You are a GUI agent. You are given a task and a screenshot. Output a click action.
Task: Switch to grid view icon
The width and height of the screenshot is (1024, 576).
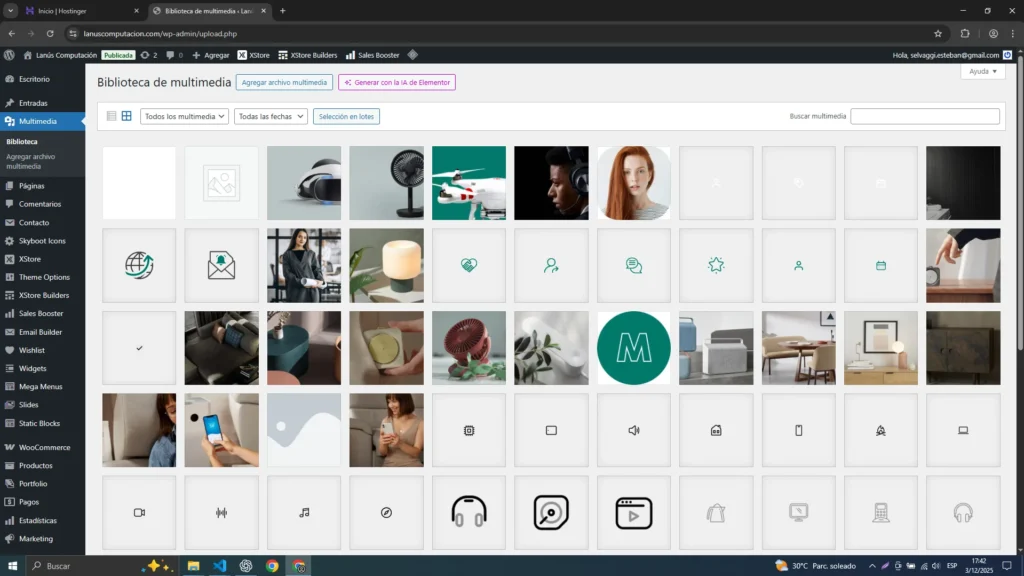[127, 116]
